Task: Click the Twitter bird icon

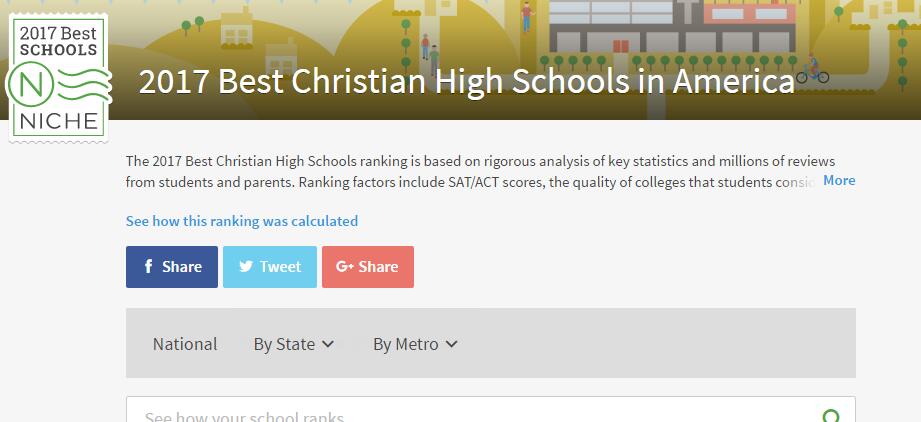Action: pos(245,266)
